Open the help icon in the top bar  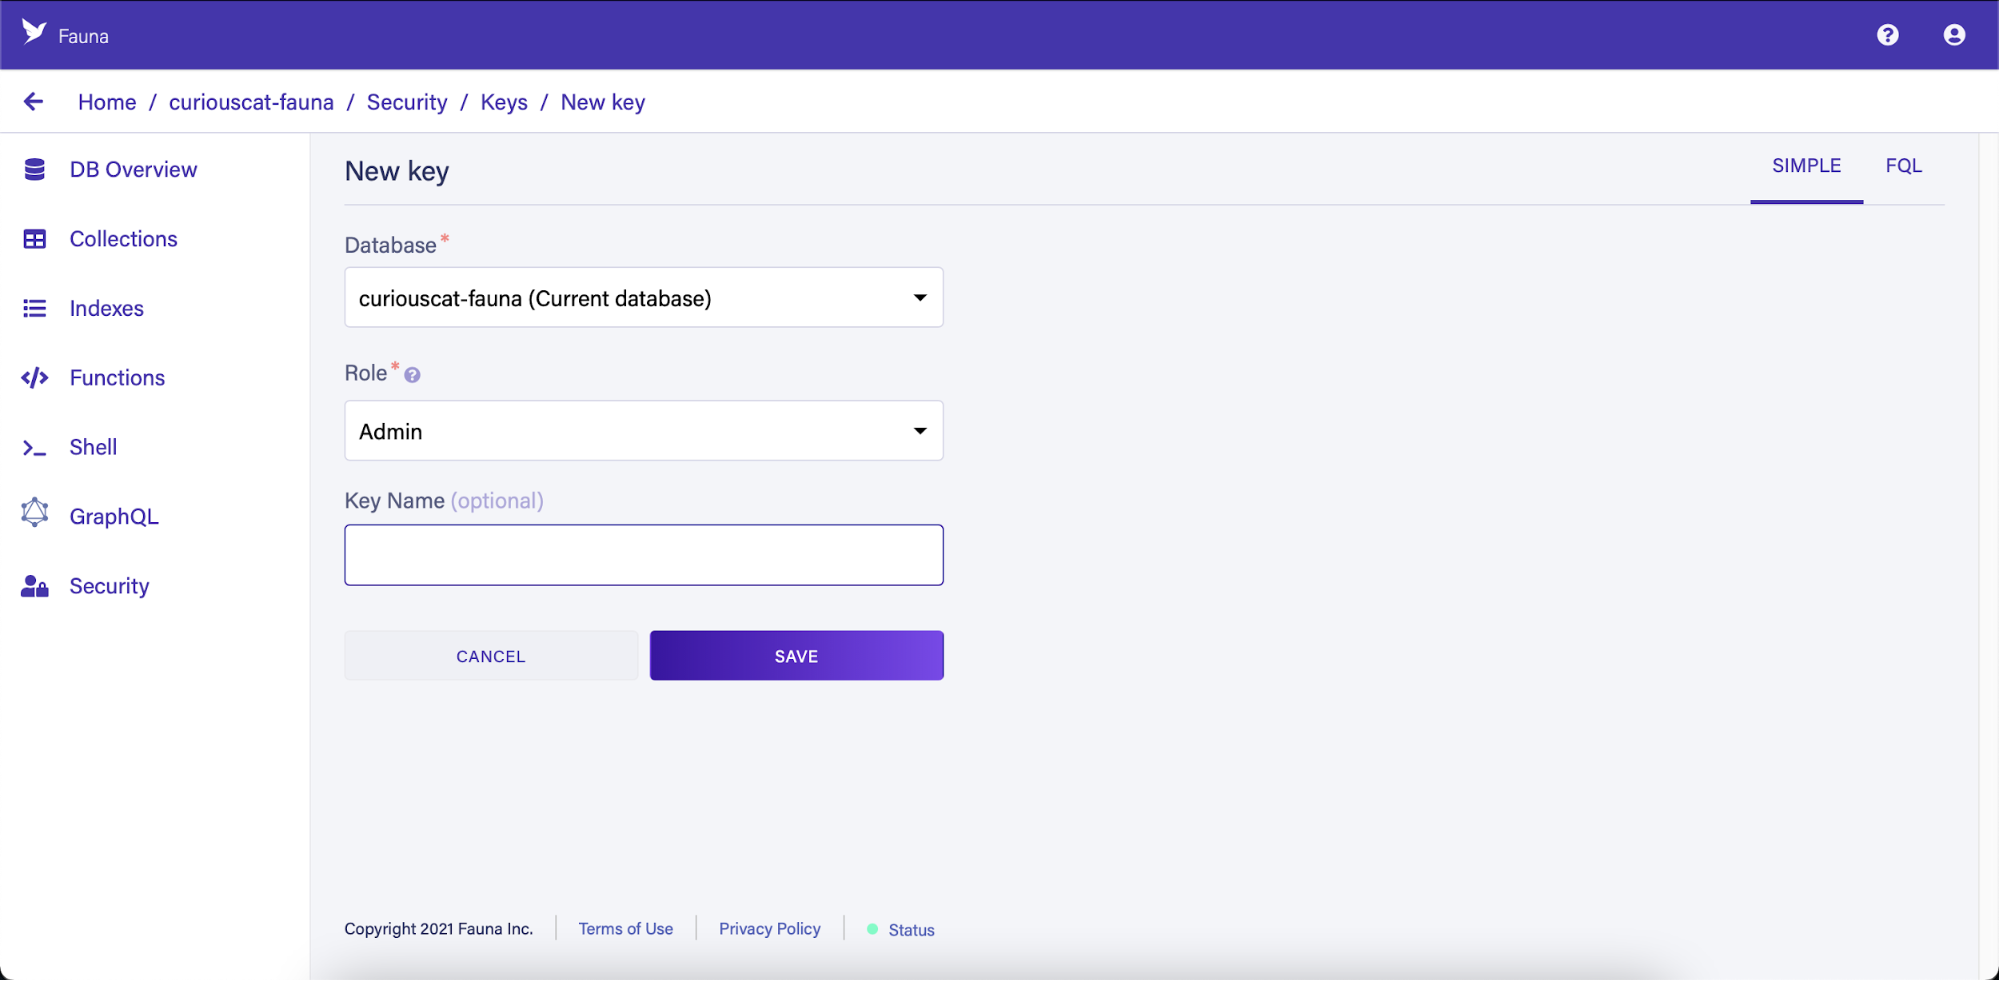click(x=1887, y=34)
